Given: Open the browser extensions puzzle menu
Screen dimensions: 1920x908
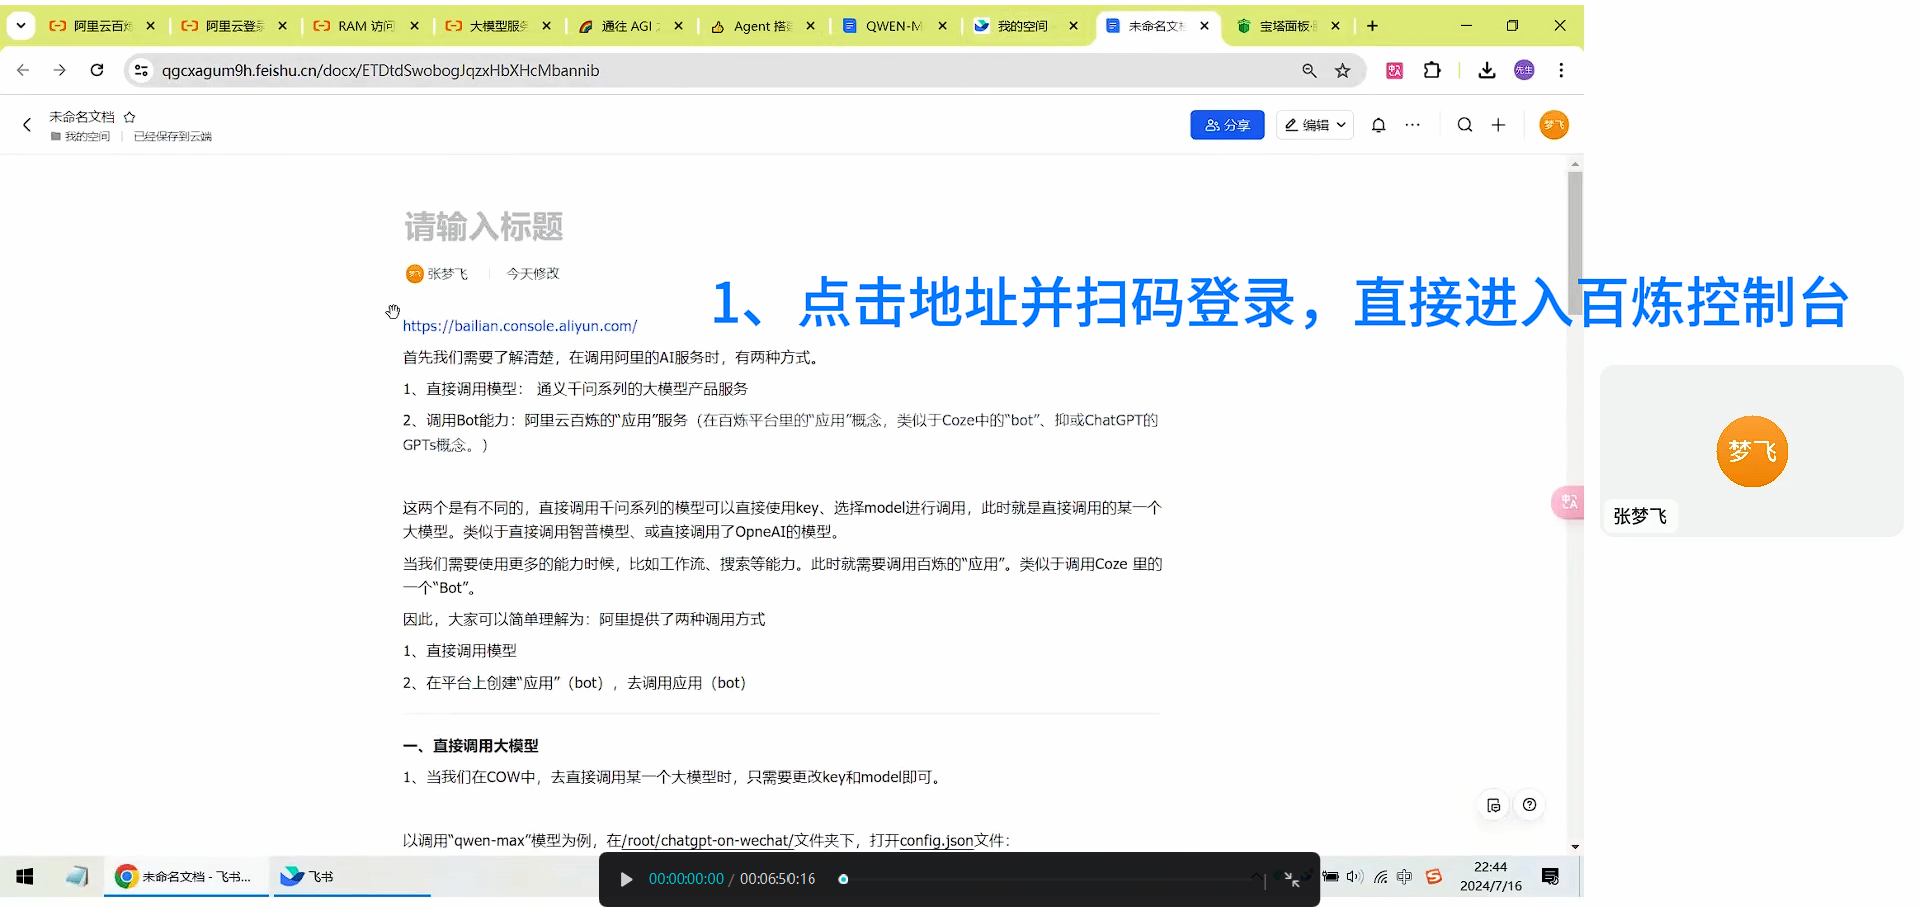Looking at the screenshot, I should (1432, 70).
